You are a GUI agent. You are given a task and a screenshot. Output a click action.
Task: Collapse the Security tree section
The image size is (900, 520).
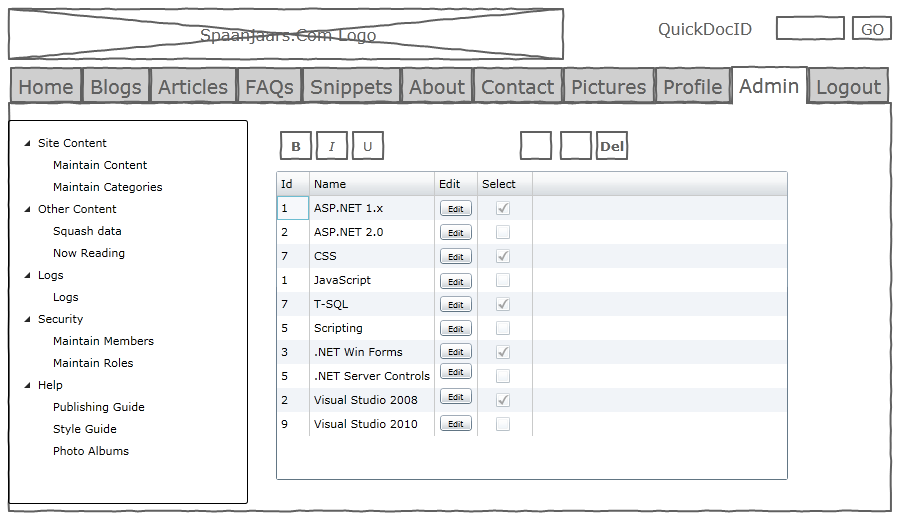27,319
